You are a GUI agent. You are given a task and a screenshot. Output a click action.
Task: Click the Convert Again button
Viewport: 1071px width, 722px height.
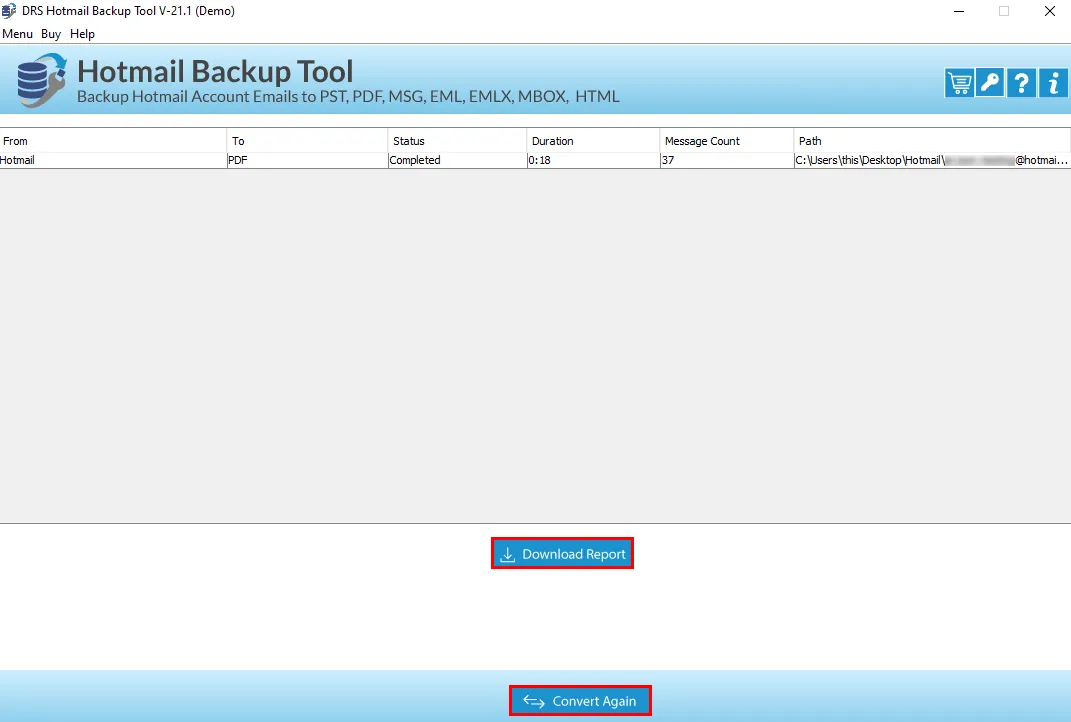580,701
